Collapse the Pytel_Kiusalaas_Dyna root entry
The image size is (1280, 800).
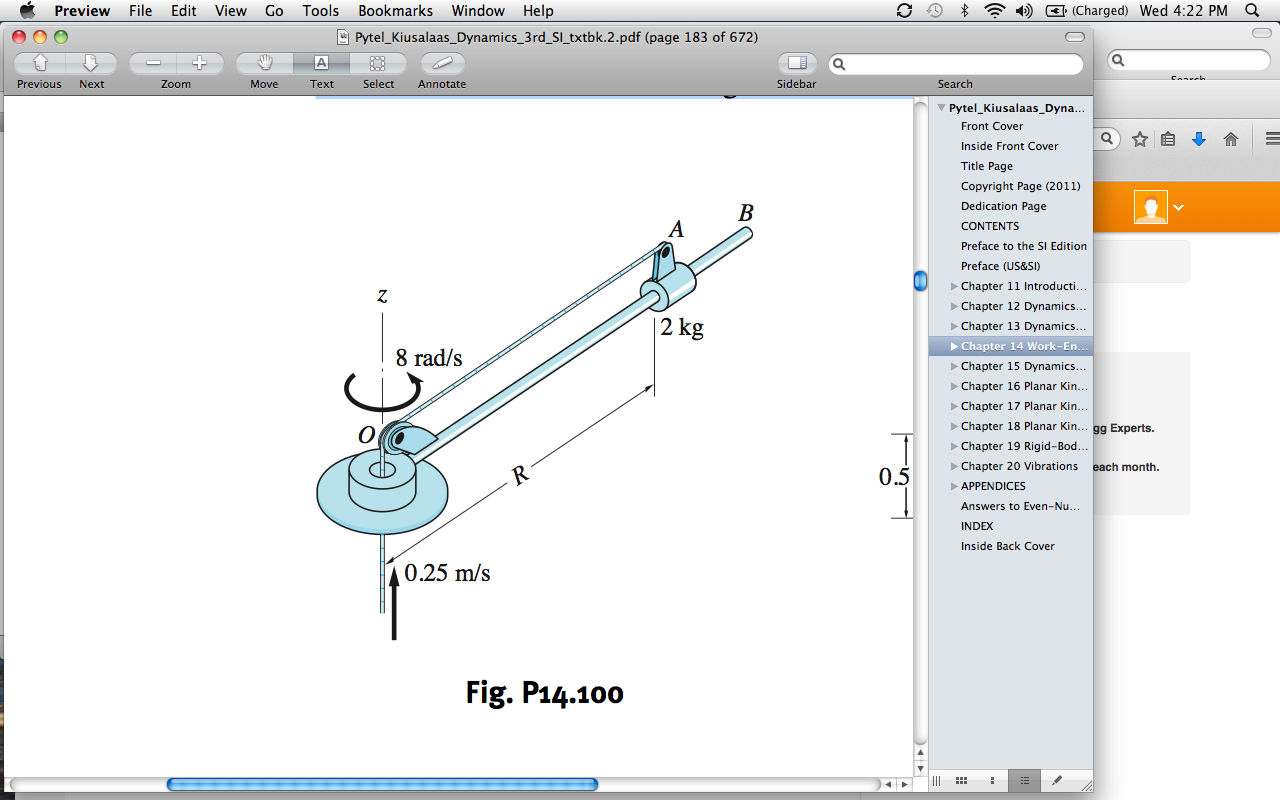tap(941, 107)
